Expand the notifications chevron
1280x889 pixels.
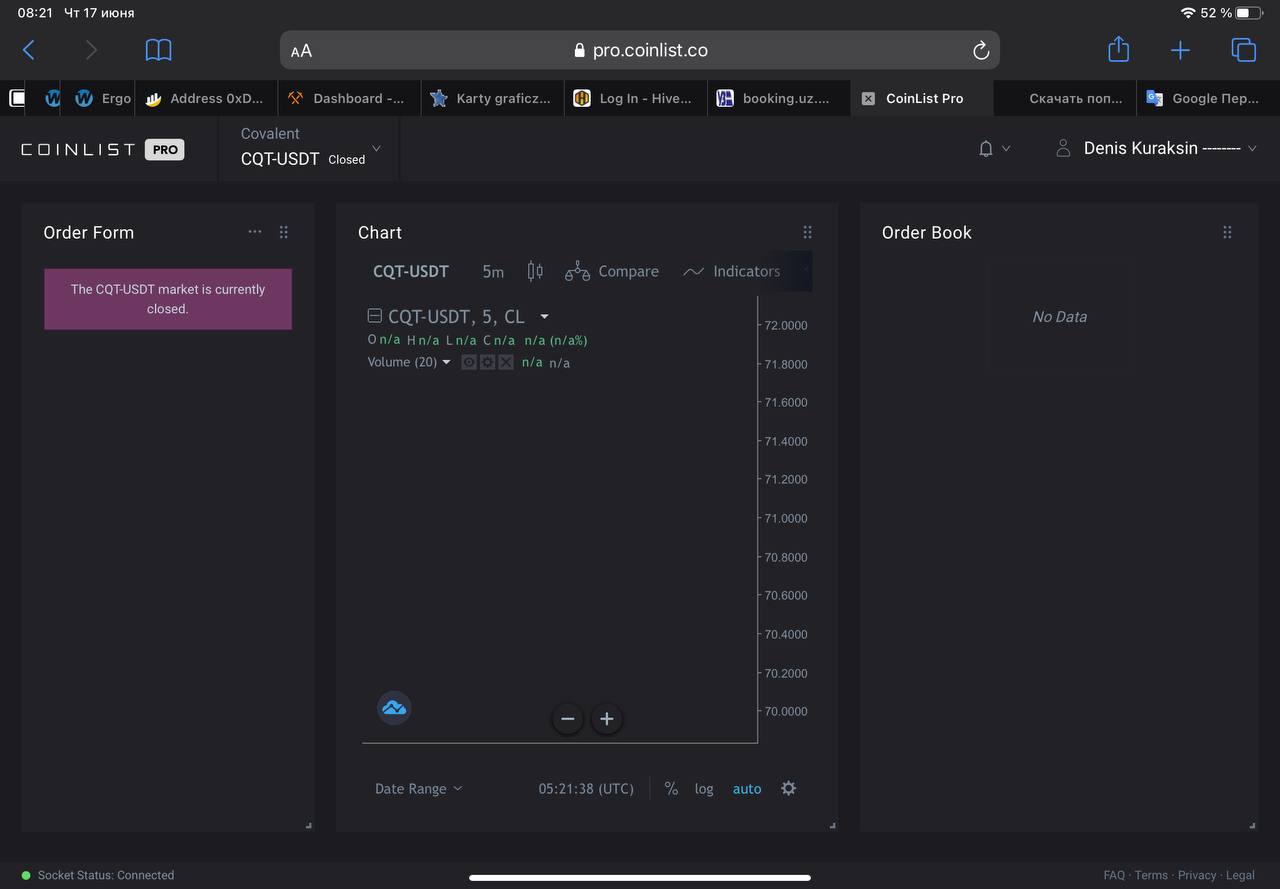(1006, 148)
